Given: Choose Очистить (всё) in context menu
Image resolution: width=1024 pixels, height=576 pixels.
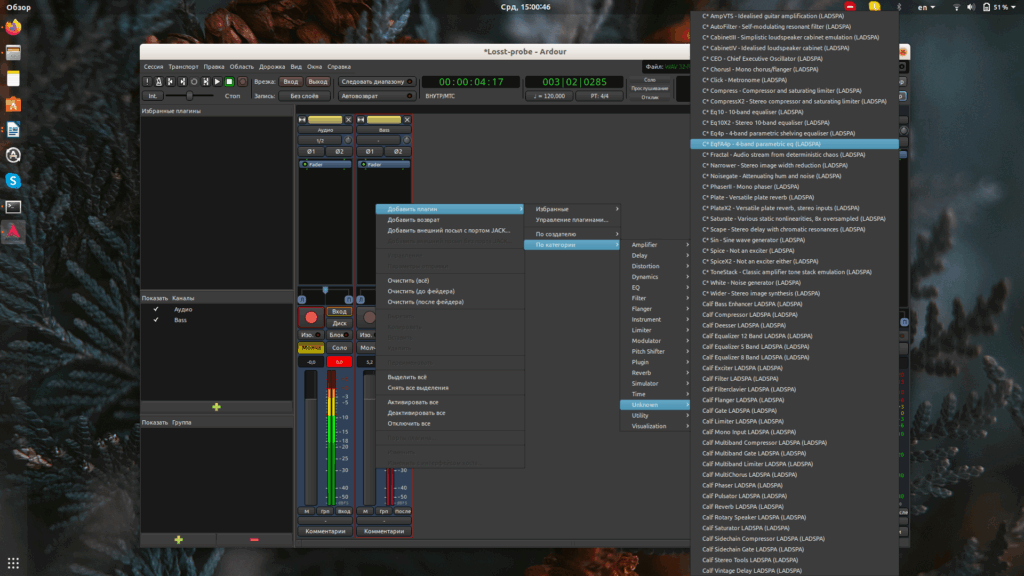Looking at the screenshot, I should pyautogui.click(x=450, y=281).
